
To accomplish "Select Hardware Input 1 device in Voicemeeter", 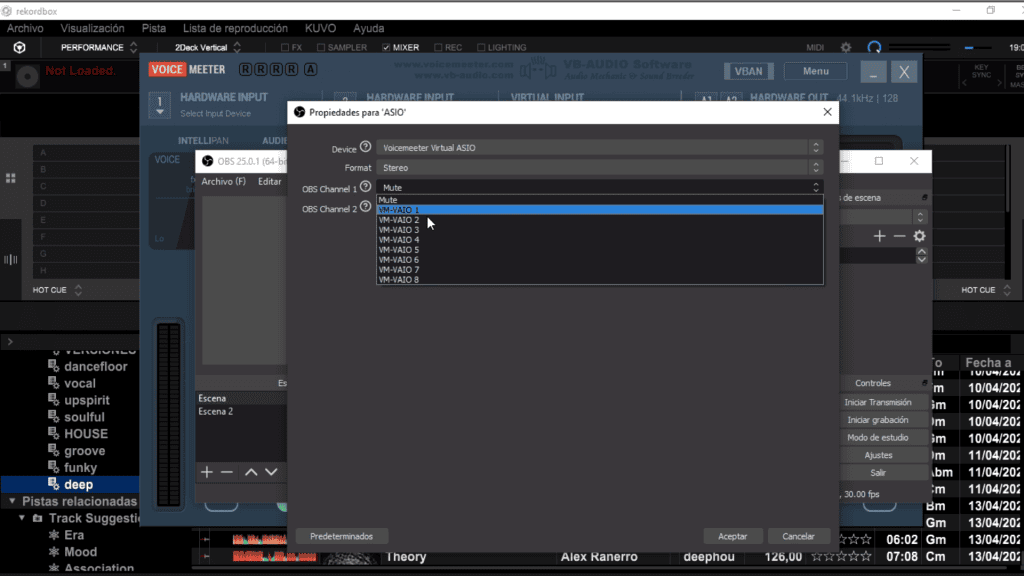I will [216, 114].
